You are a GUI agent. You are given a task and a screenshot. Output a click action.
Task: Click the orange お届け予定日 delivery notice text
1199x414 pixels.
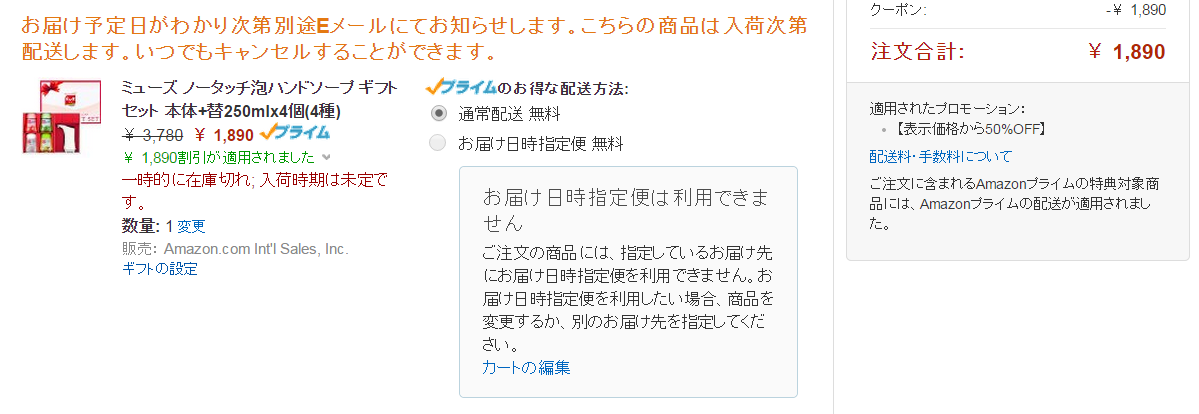414,39
